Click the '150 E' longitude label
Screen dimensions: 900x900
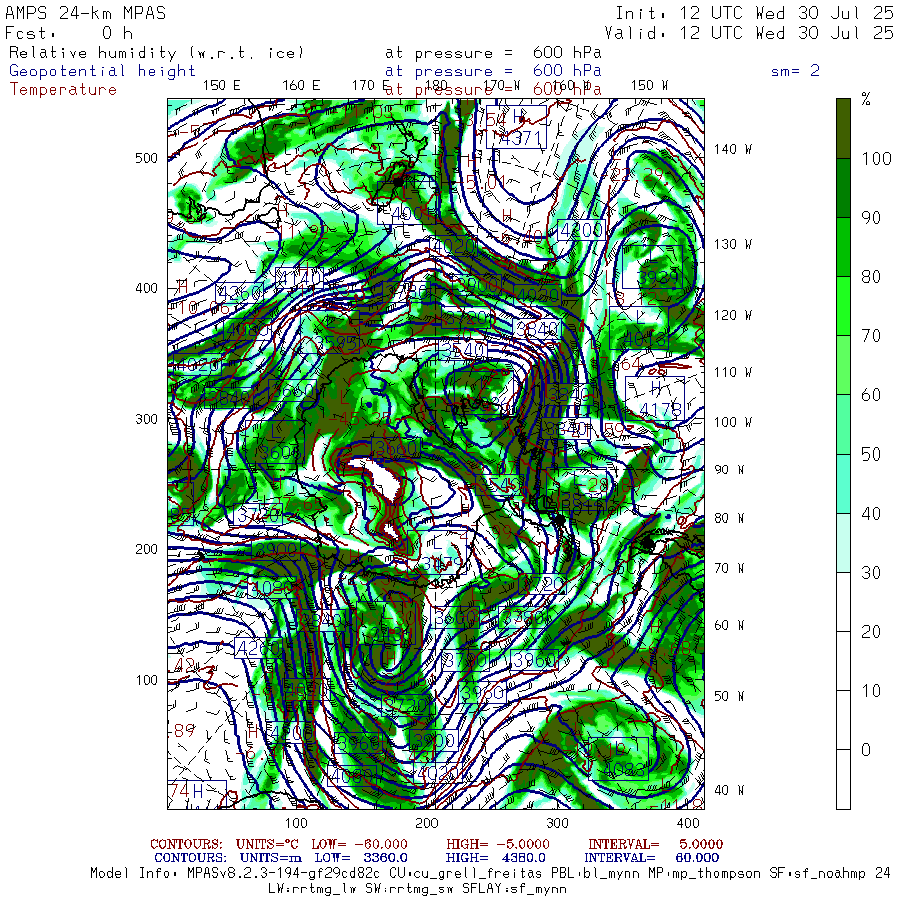(x=222, y=85)
